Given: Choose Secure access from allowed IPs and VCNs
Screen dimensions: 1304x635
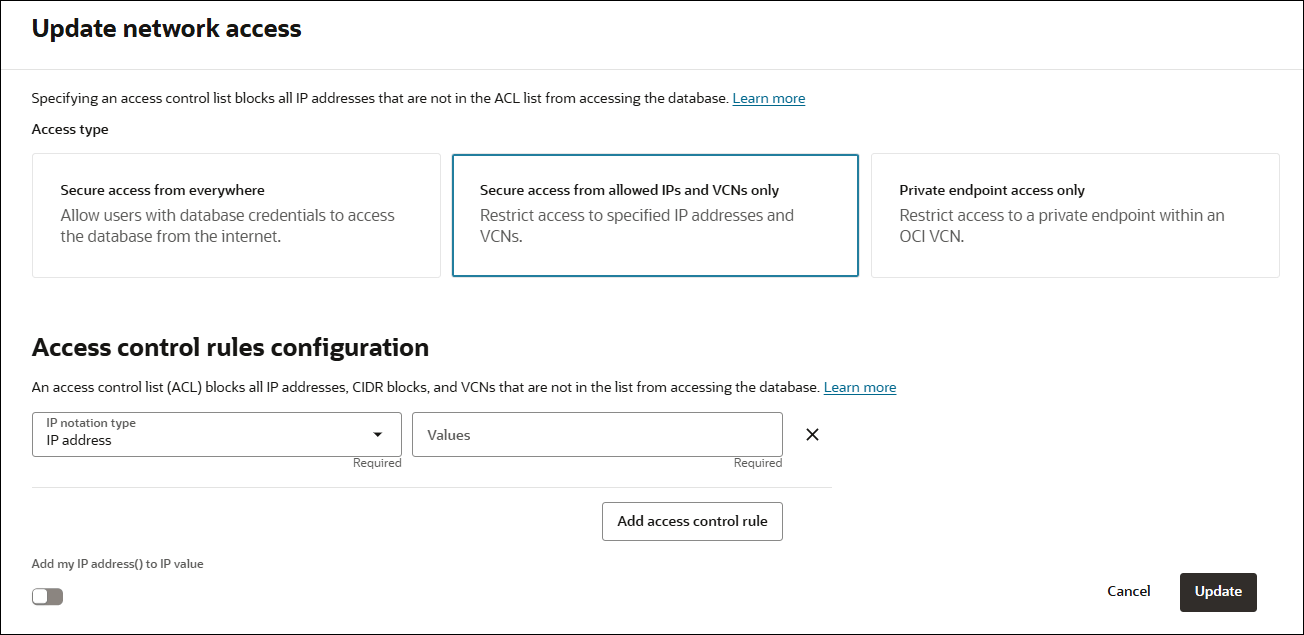Looking at the screenshot, I should tap(655, 215).
